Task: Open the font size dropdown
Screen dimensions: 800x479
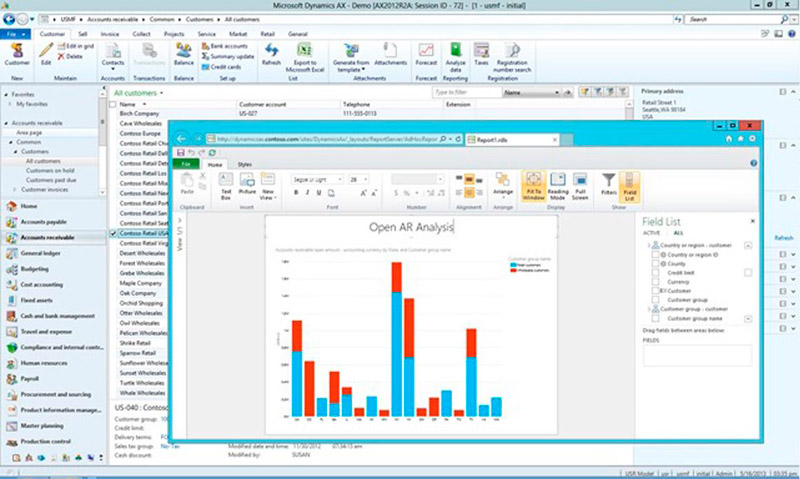Action: coord(365,180)
